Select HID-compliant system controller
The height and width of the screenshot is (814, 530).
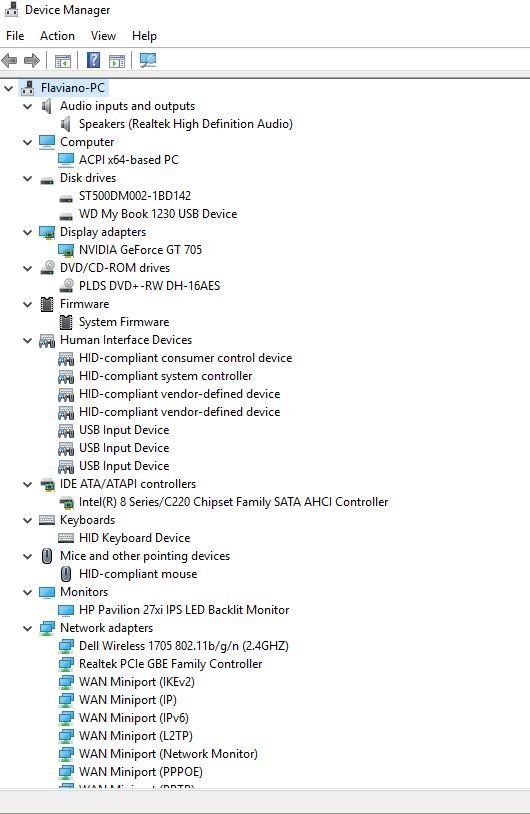click(166, 376)
